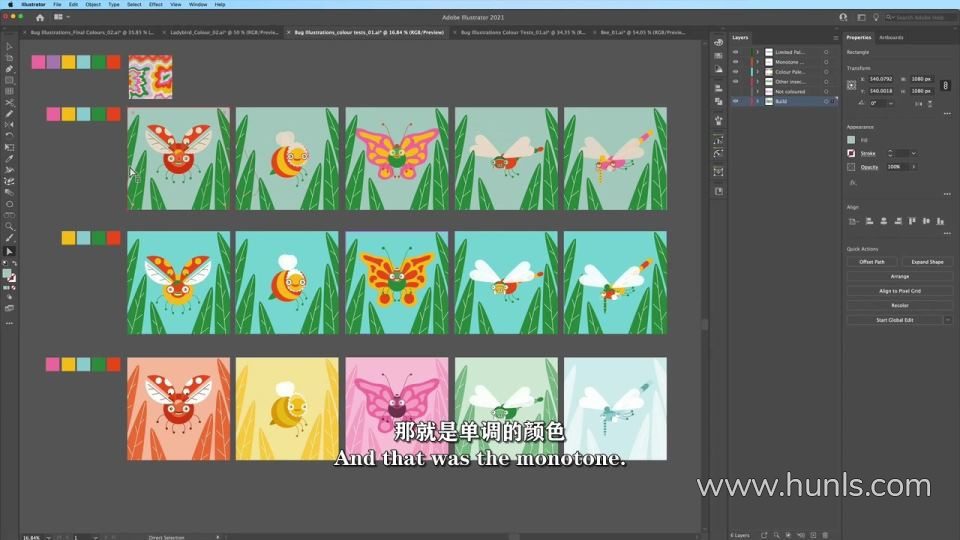Select the Pen tool in the toolbar
The height and width of the screenshot is (540, 960).
pos(9,69)
